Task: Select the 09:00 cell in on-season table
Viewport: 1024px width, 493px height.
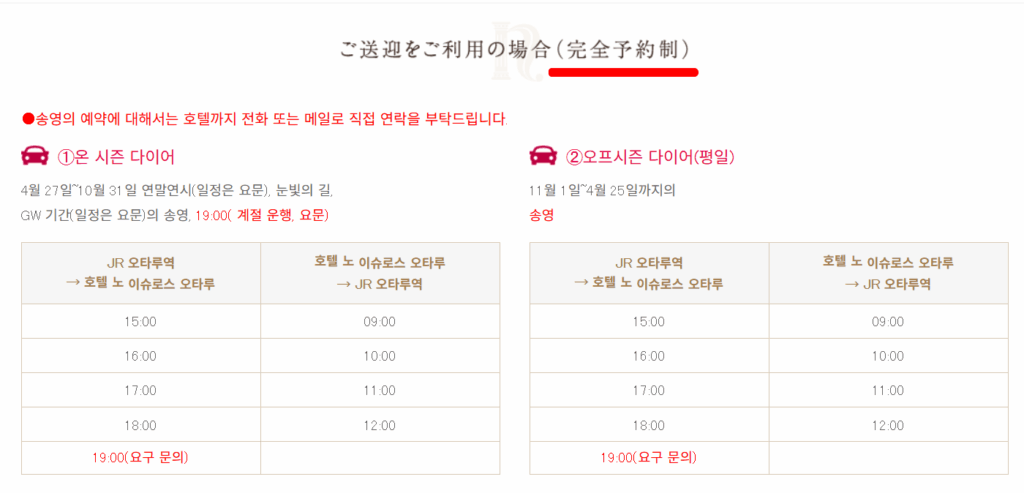Action: coord(380,322)
